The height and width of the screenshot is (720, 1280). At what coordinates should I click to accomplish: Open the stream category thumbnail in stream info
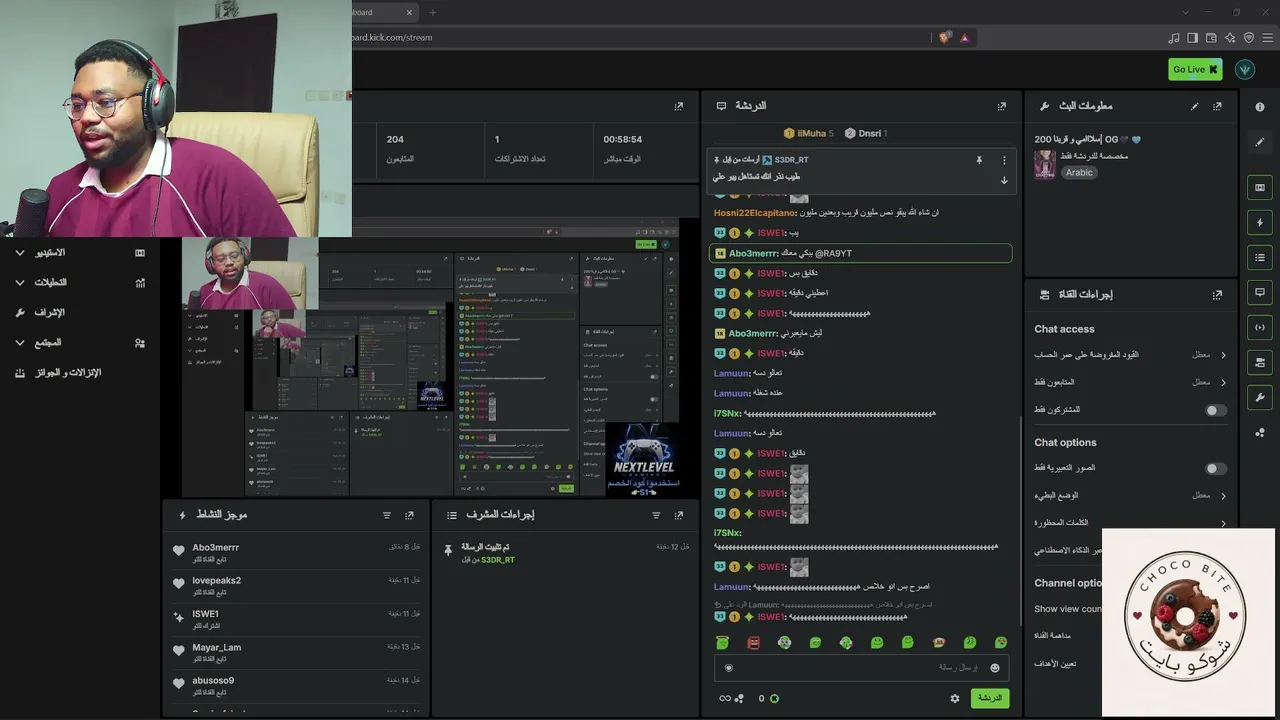pos(1045,164)
